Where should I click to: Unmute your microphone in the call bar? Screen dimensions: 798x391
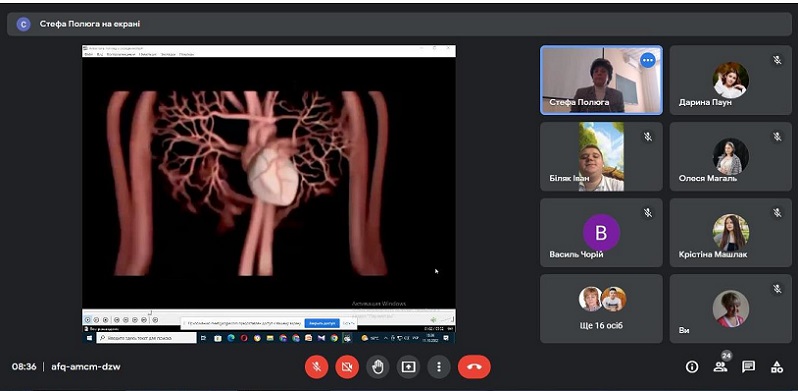(316, 367)
